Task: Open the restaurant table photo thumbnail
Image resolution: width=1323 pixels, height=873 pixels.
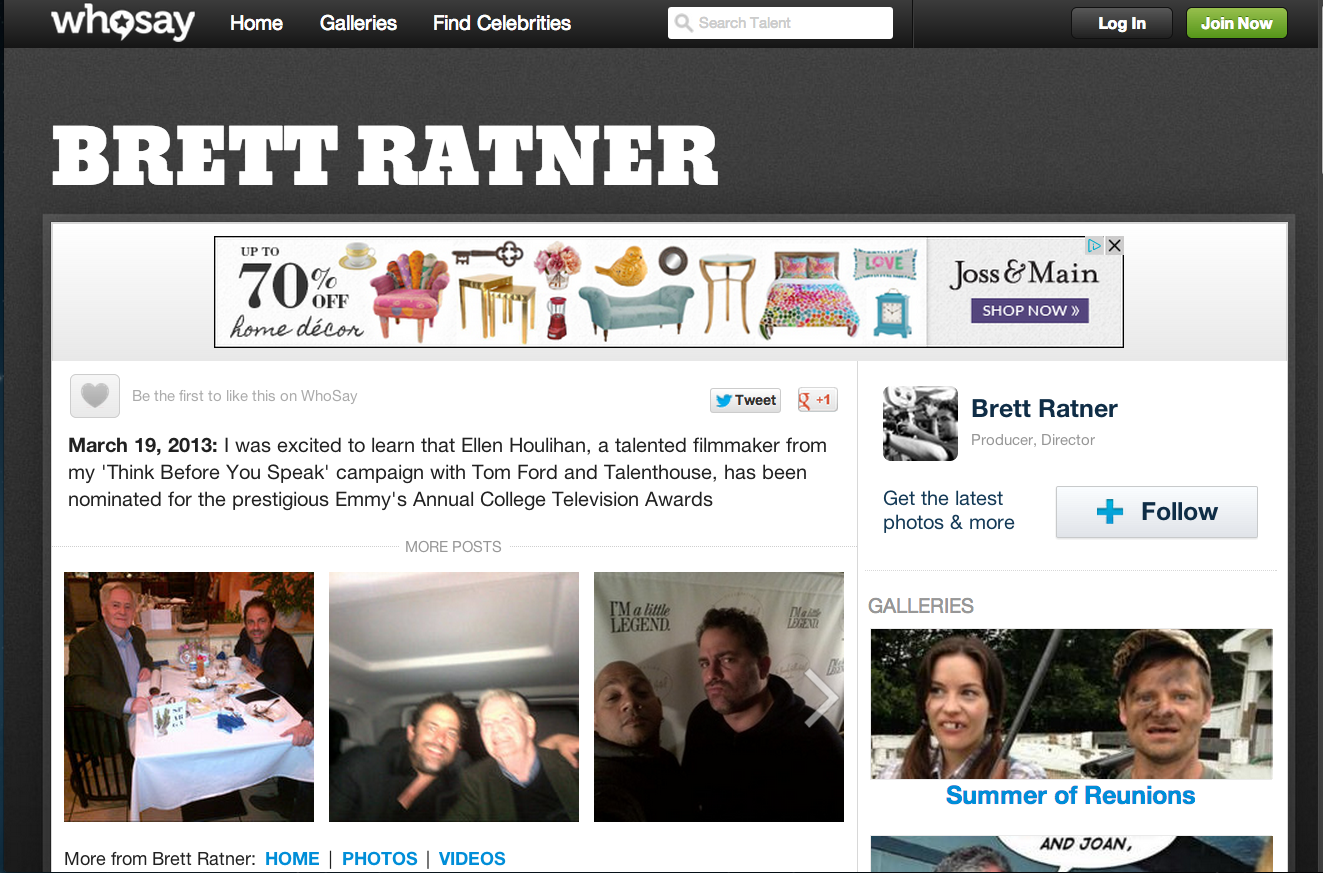Action: click(189, 697)
